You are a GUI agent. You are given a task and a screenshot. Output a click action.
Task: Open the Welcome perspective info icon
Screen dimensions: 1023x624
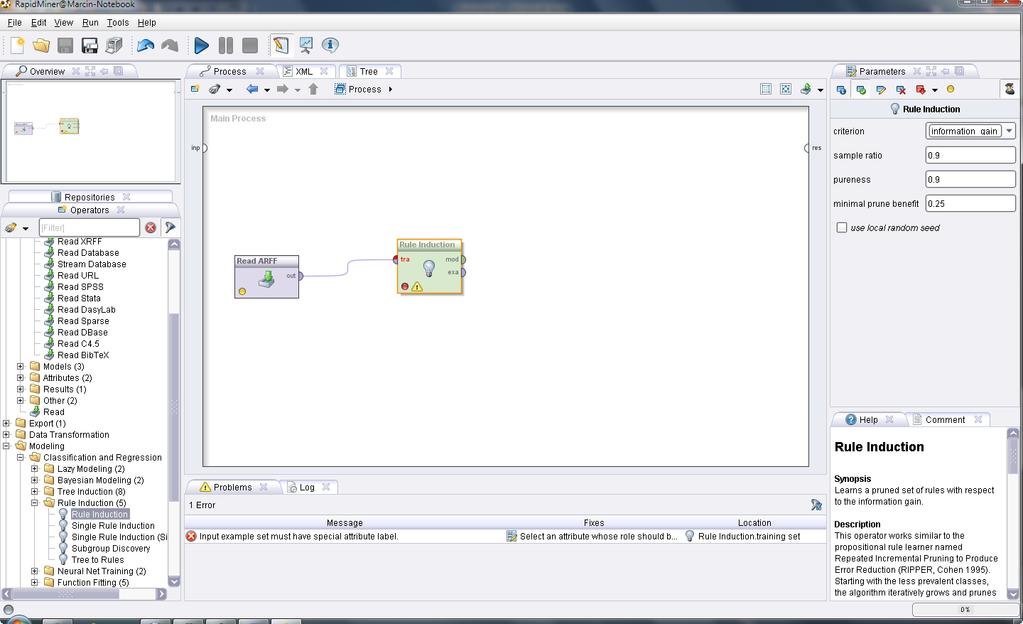330,45
